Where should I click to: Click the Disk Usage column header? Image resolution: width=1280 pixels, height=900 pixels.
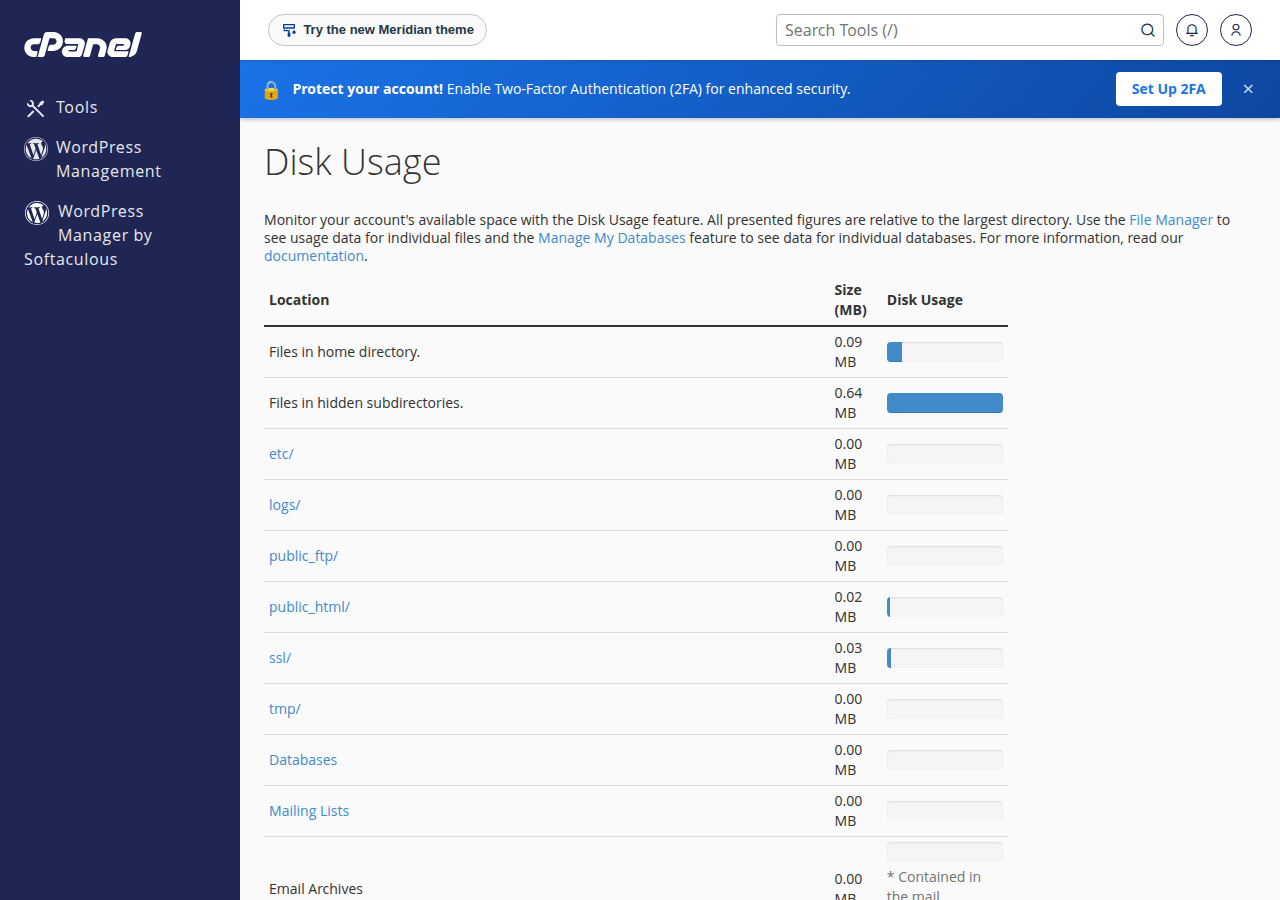pos(925,300)
